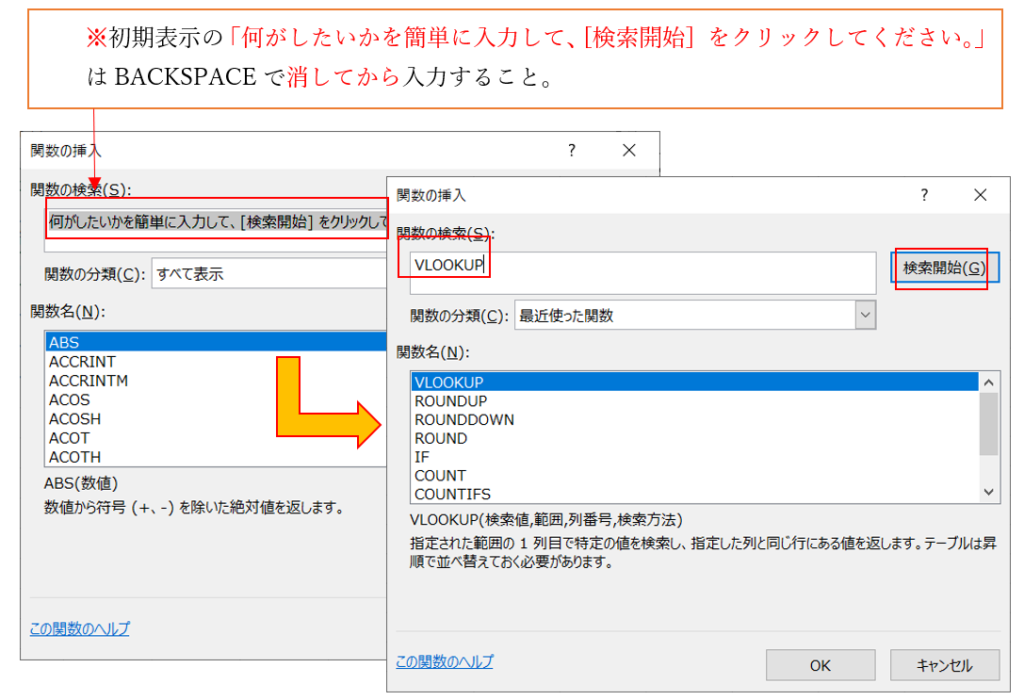
Task: Close the front 関数の挿入 dialog
Action: coord(980,195)
